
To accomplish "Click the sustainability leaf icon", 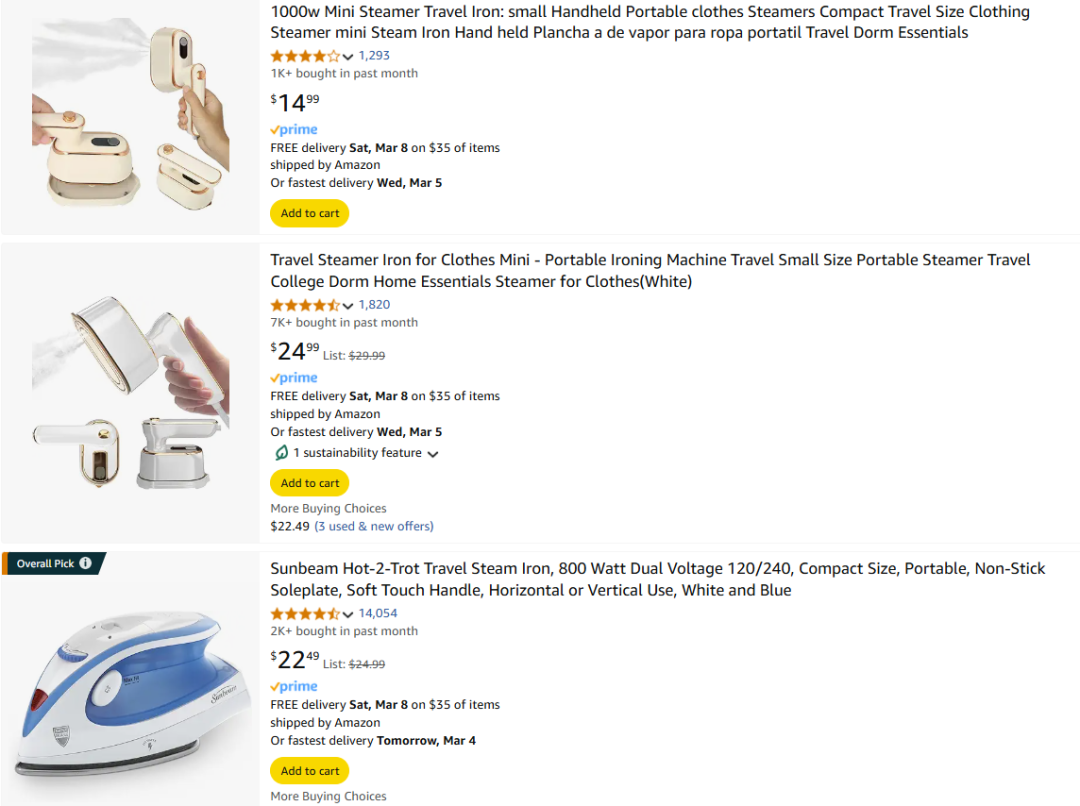I will (x=281, y=453).
